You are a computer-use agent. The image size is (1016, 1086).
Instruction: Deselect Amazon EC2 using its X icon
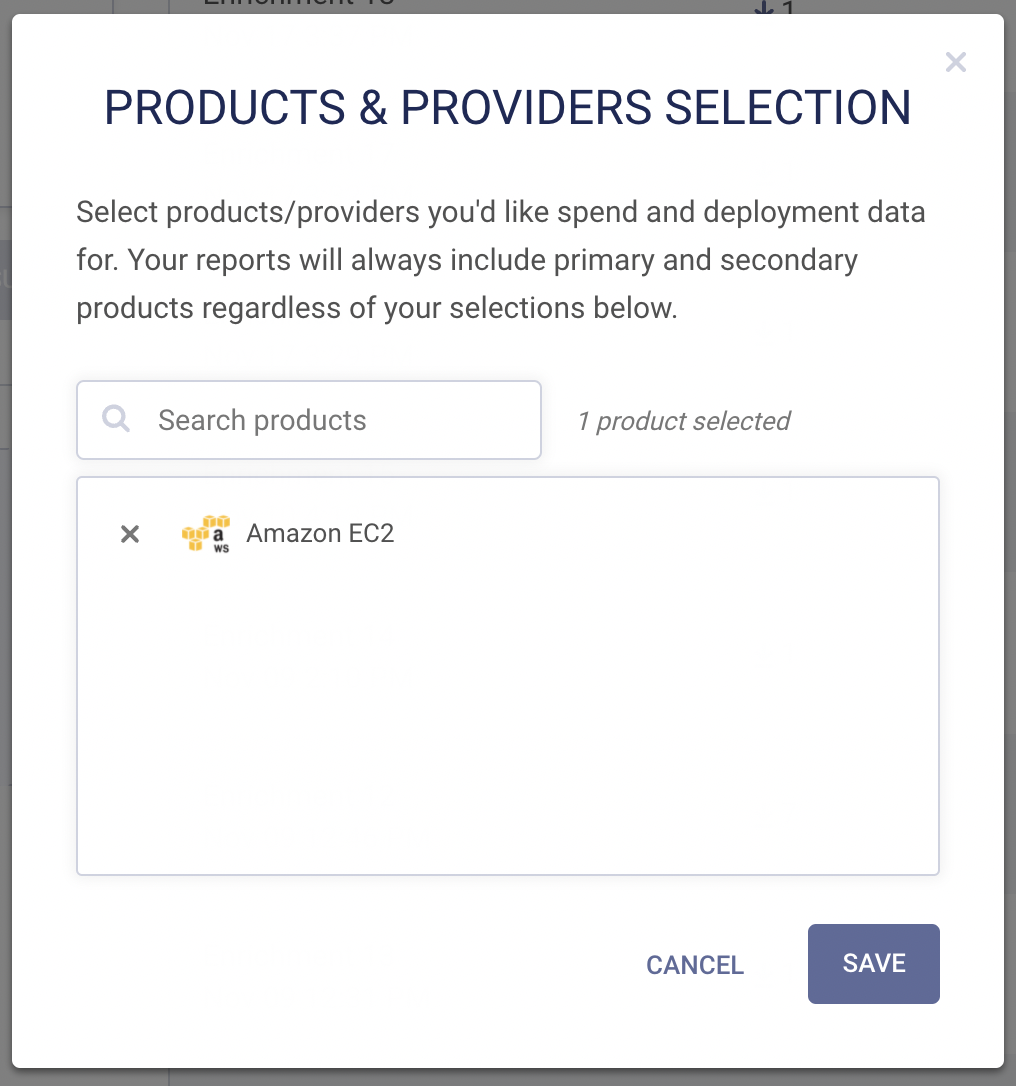coord(130,534)
